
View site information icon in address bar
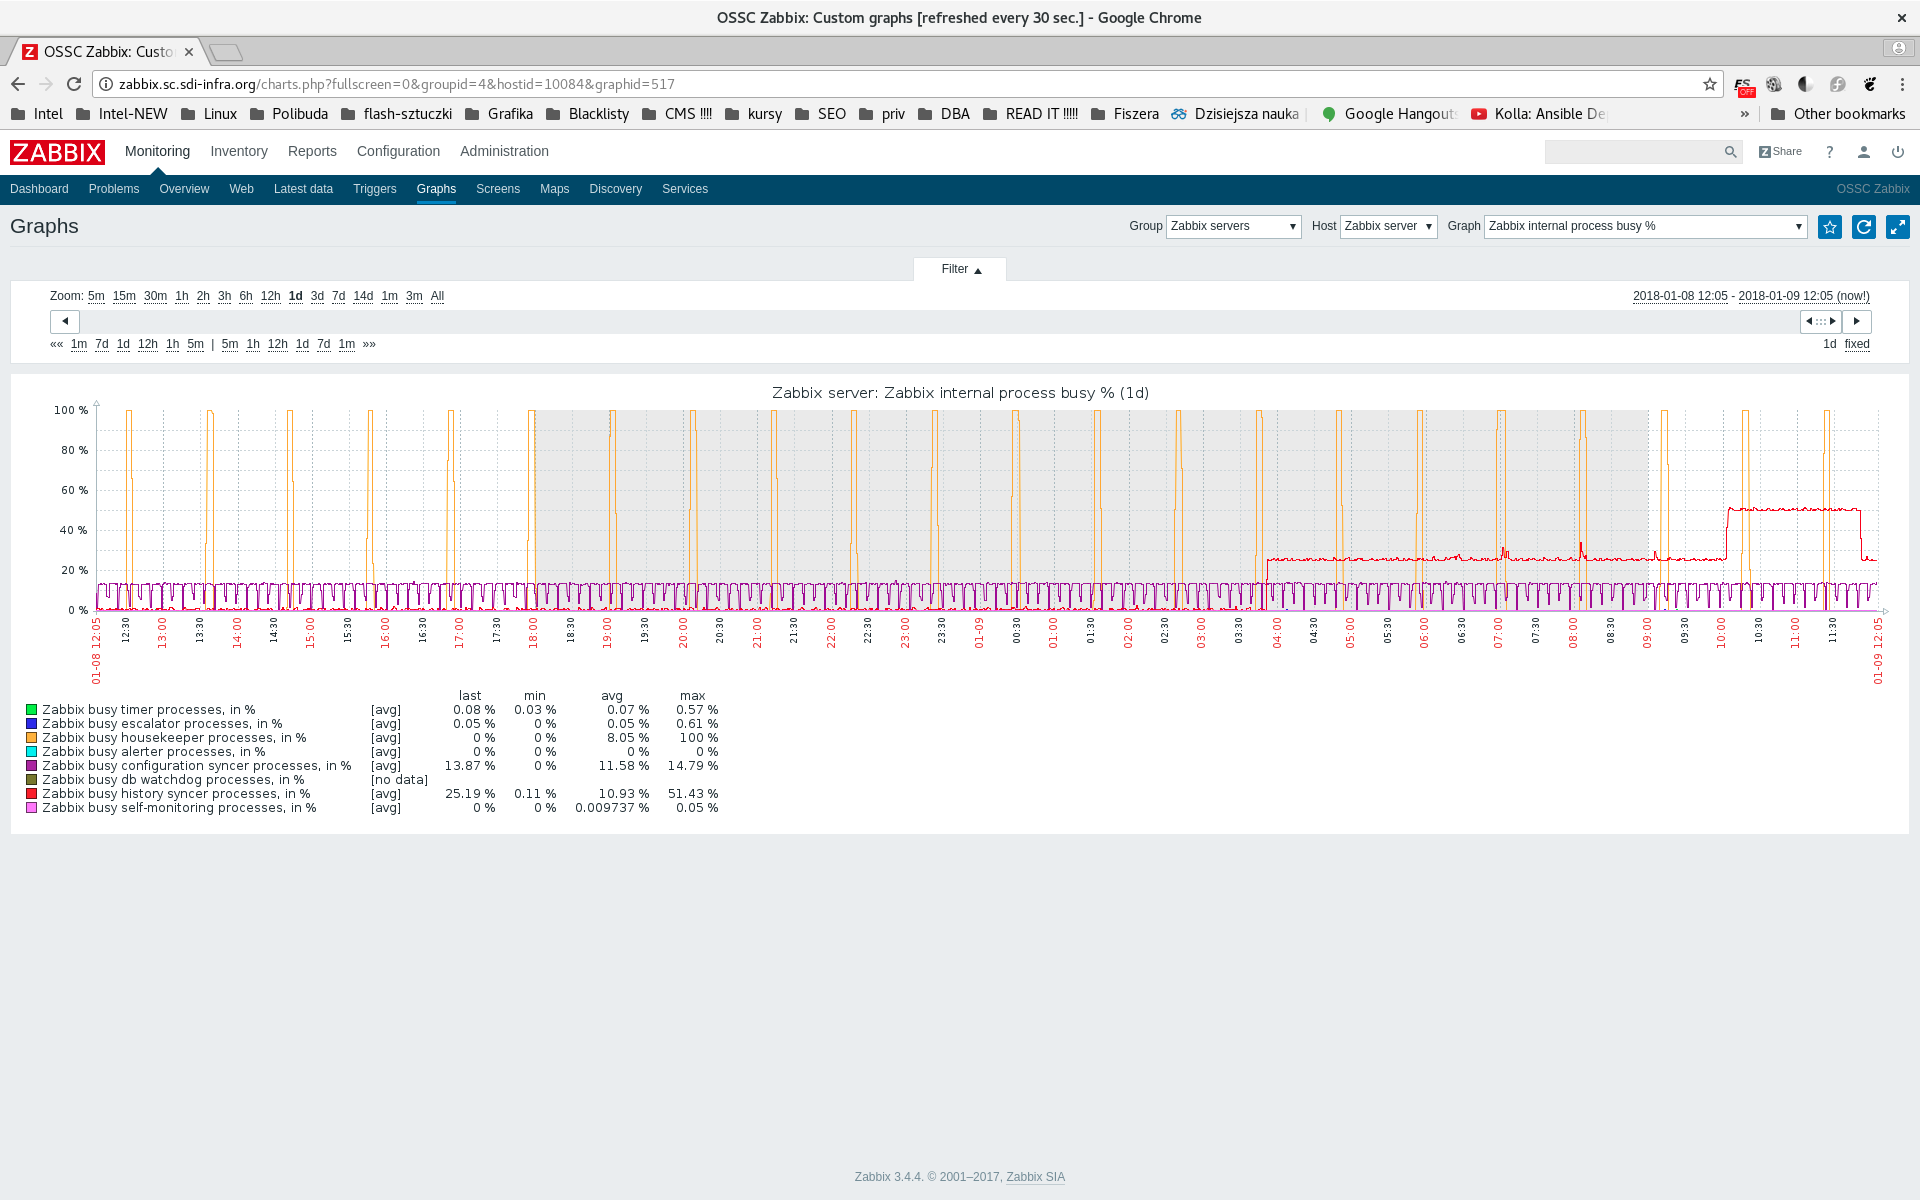coord(106,84)
